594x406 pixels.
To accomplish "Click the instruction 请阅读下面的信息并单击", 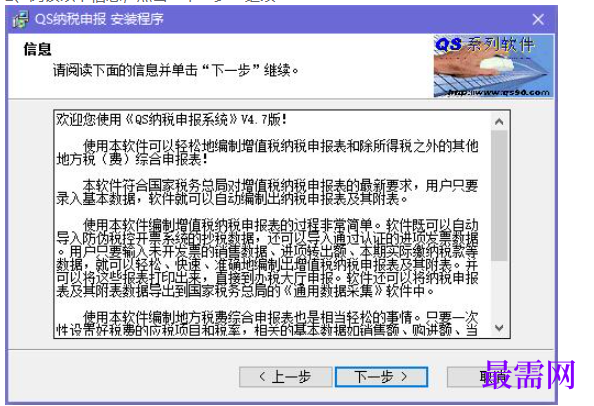I will tap(176, 70).
